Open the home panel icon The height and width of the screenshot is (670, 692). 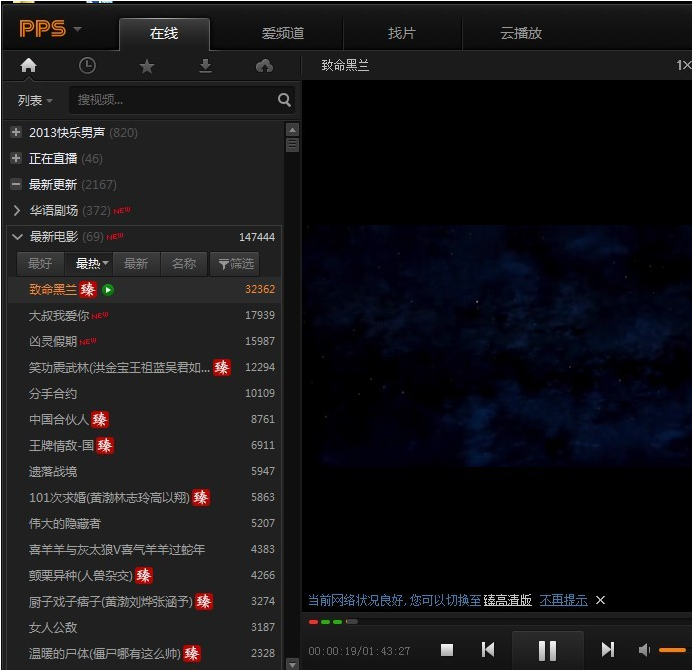(28, 65)
